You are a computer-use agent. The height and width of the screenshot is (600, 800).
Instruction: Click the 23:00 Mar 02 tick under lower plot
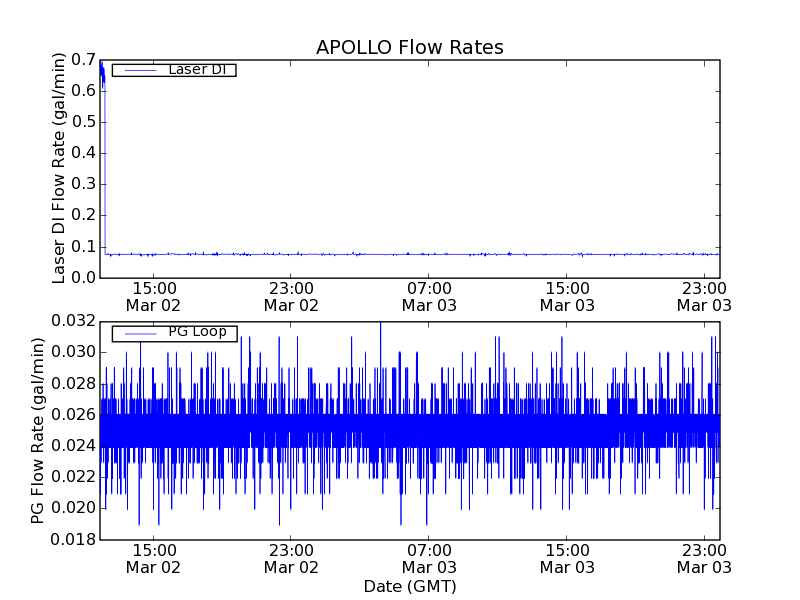291,558
